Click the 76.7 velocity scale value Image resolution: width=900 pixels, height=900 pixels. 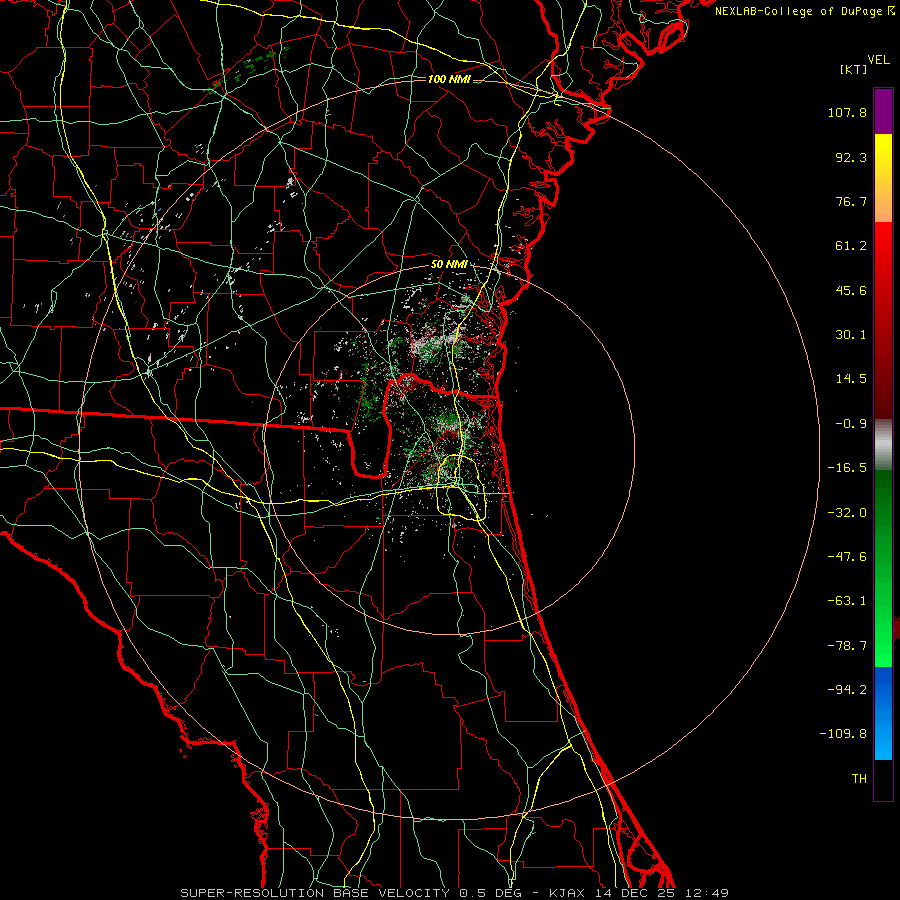click(851, 201)
